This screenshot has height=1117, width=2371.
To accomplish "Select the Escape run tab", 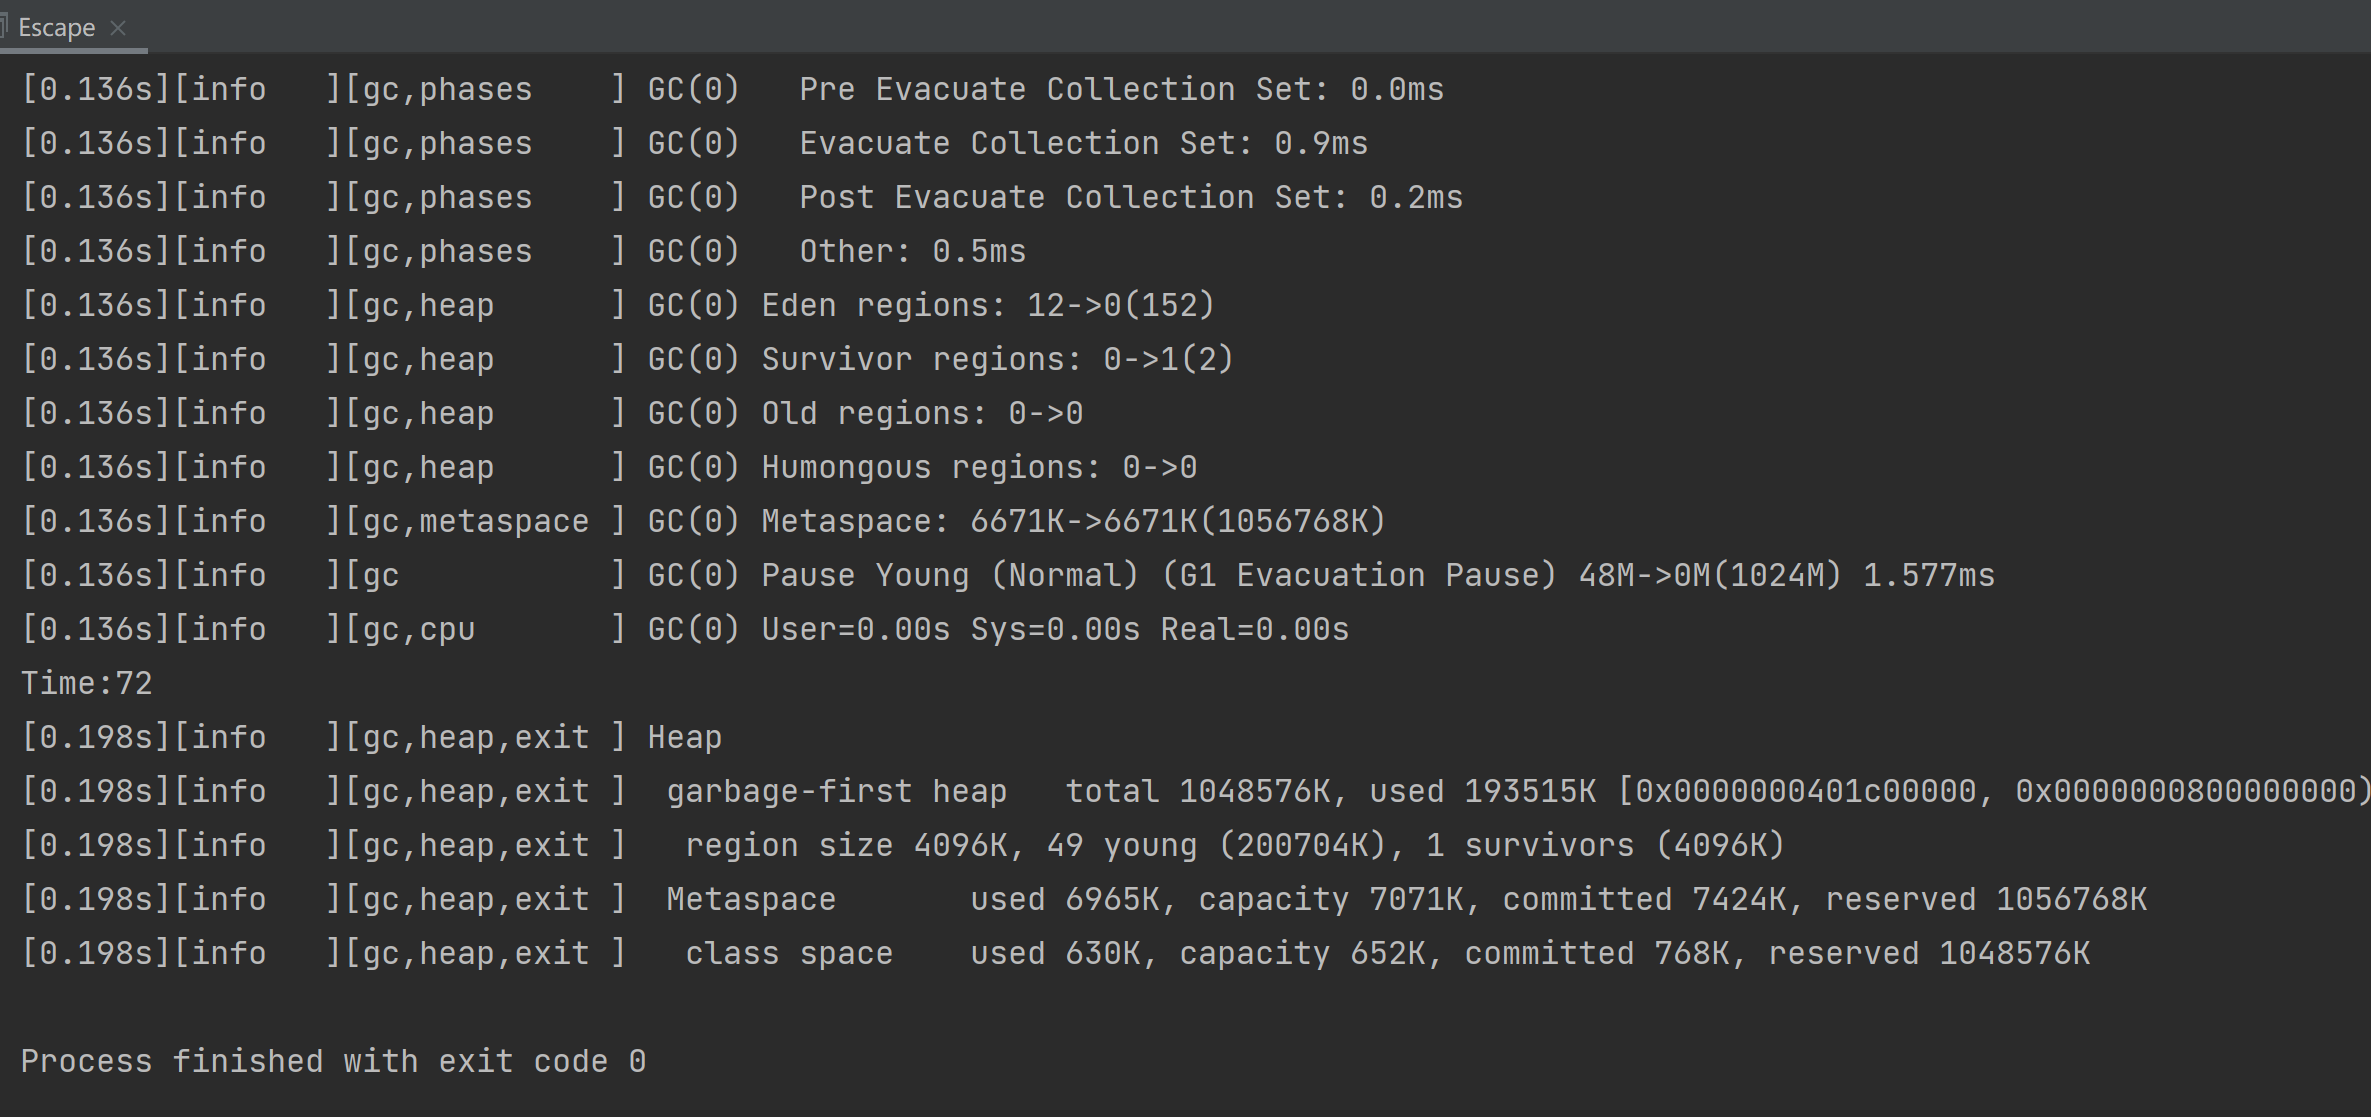I will [x=56, y=27].
